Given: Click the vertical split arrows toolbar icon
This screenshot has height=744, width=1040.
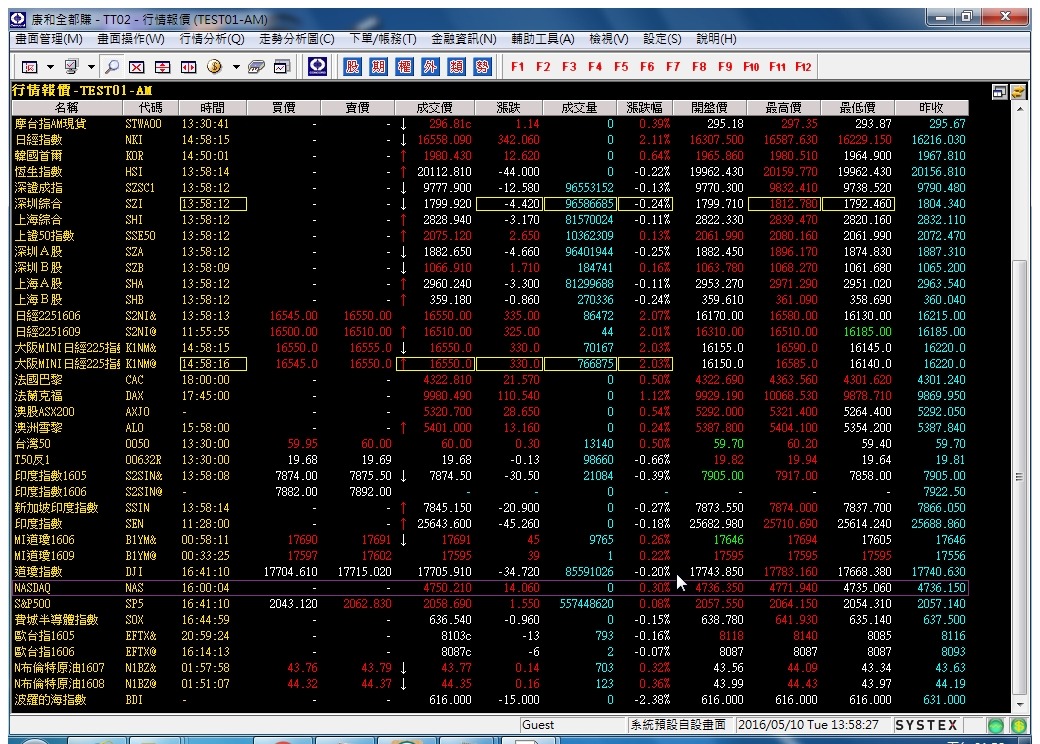Looking at the screenshot, I should pos(162,66).
